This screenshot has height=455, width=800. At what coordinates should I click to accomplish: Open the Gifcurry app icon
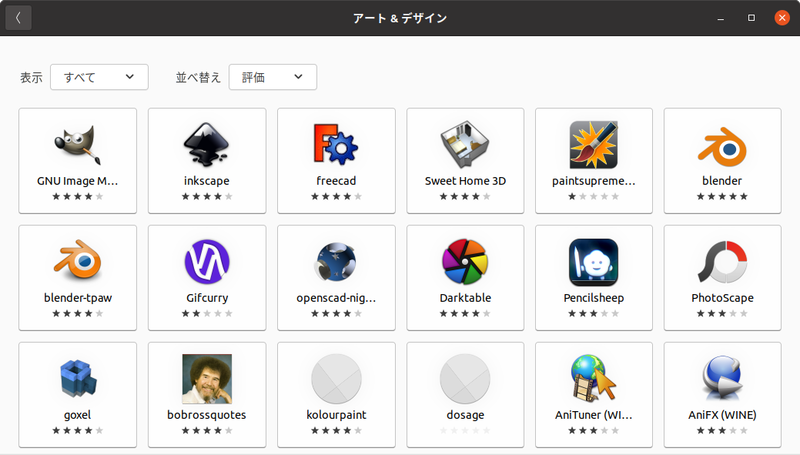point(207,262)
